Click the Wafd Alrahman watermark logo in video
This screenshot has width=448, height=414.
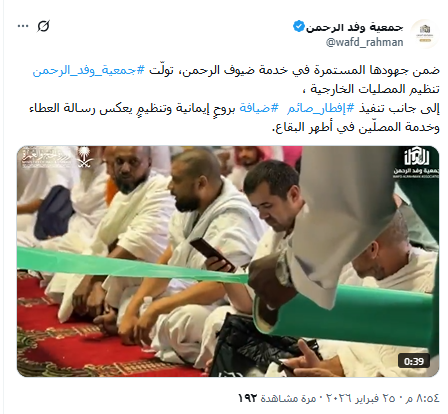click(417, 163)
